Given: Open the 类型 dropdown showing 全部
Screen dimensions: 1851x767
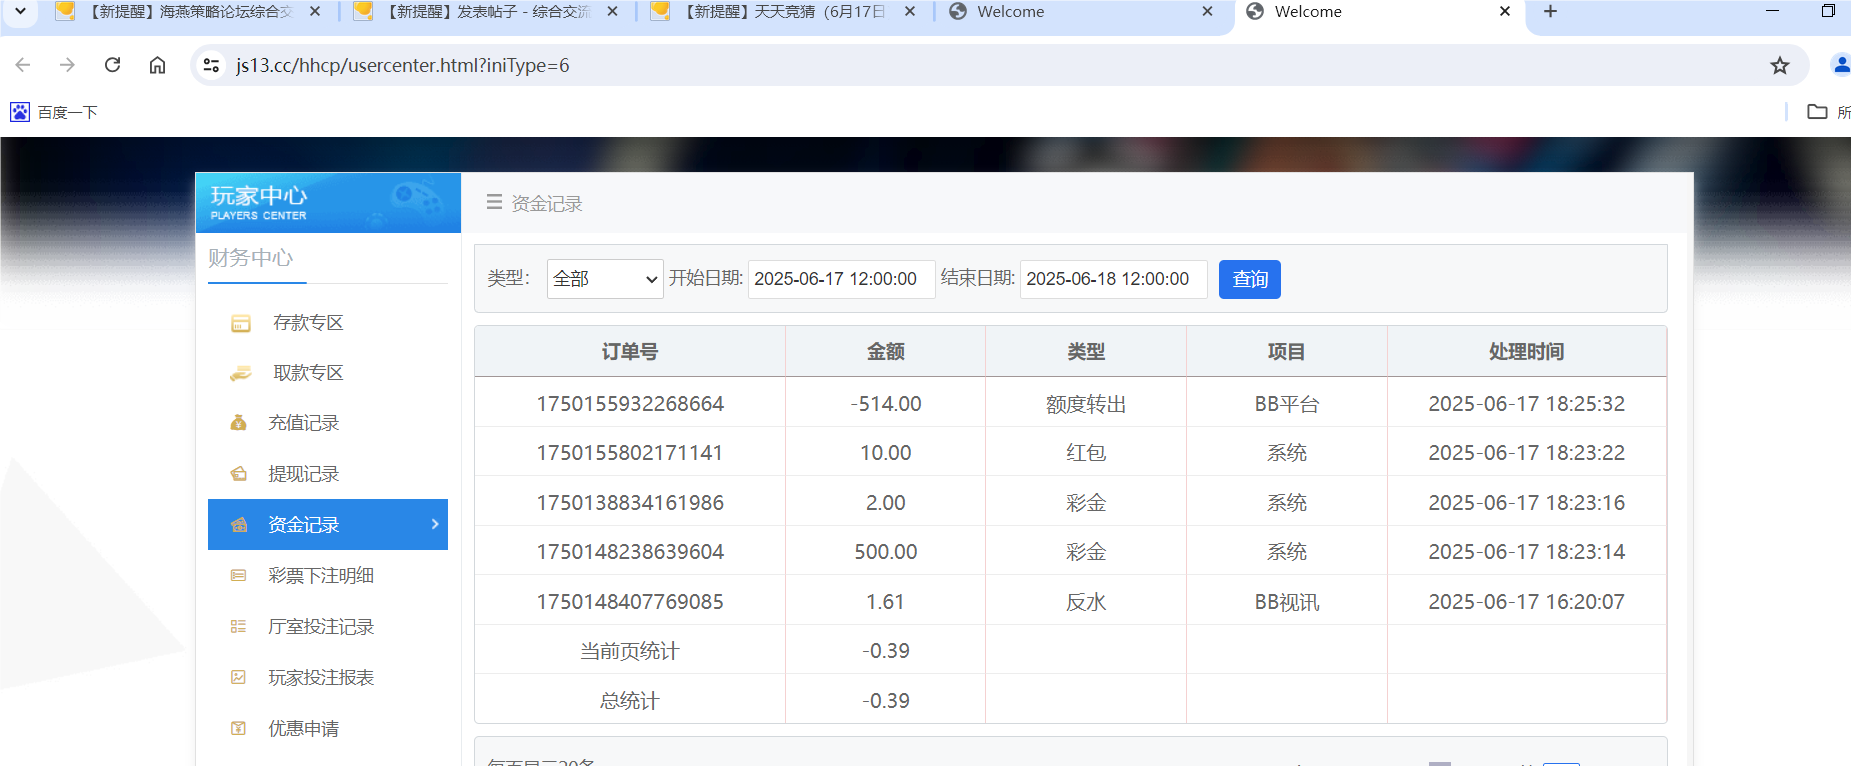Looking at the screenshot, I should pyautogui.click(x=605, y=279).
